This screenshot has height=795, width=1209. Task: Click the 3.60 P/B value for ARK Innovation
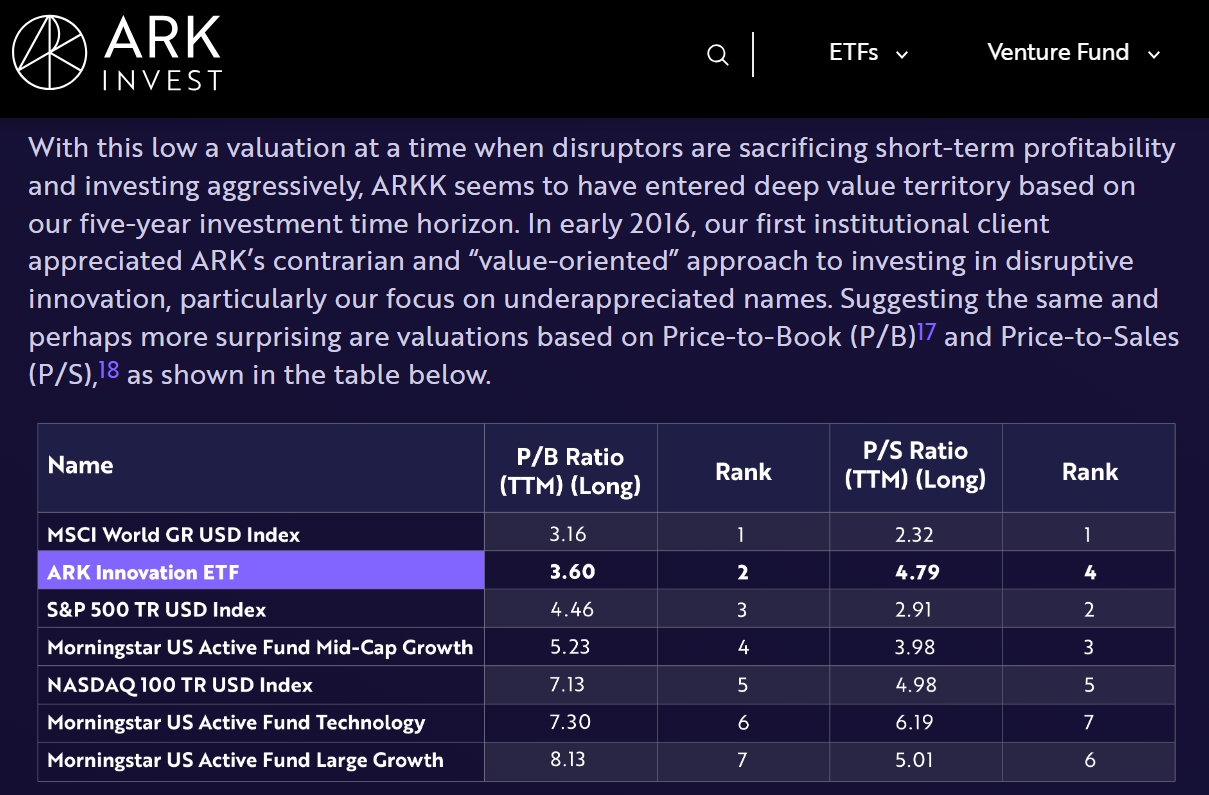click(x=570, y=572)
